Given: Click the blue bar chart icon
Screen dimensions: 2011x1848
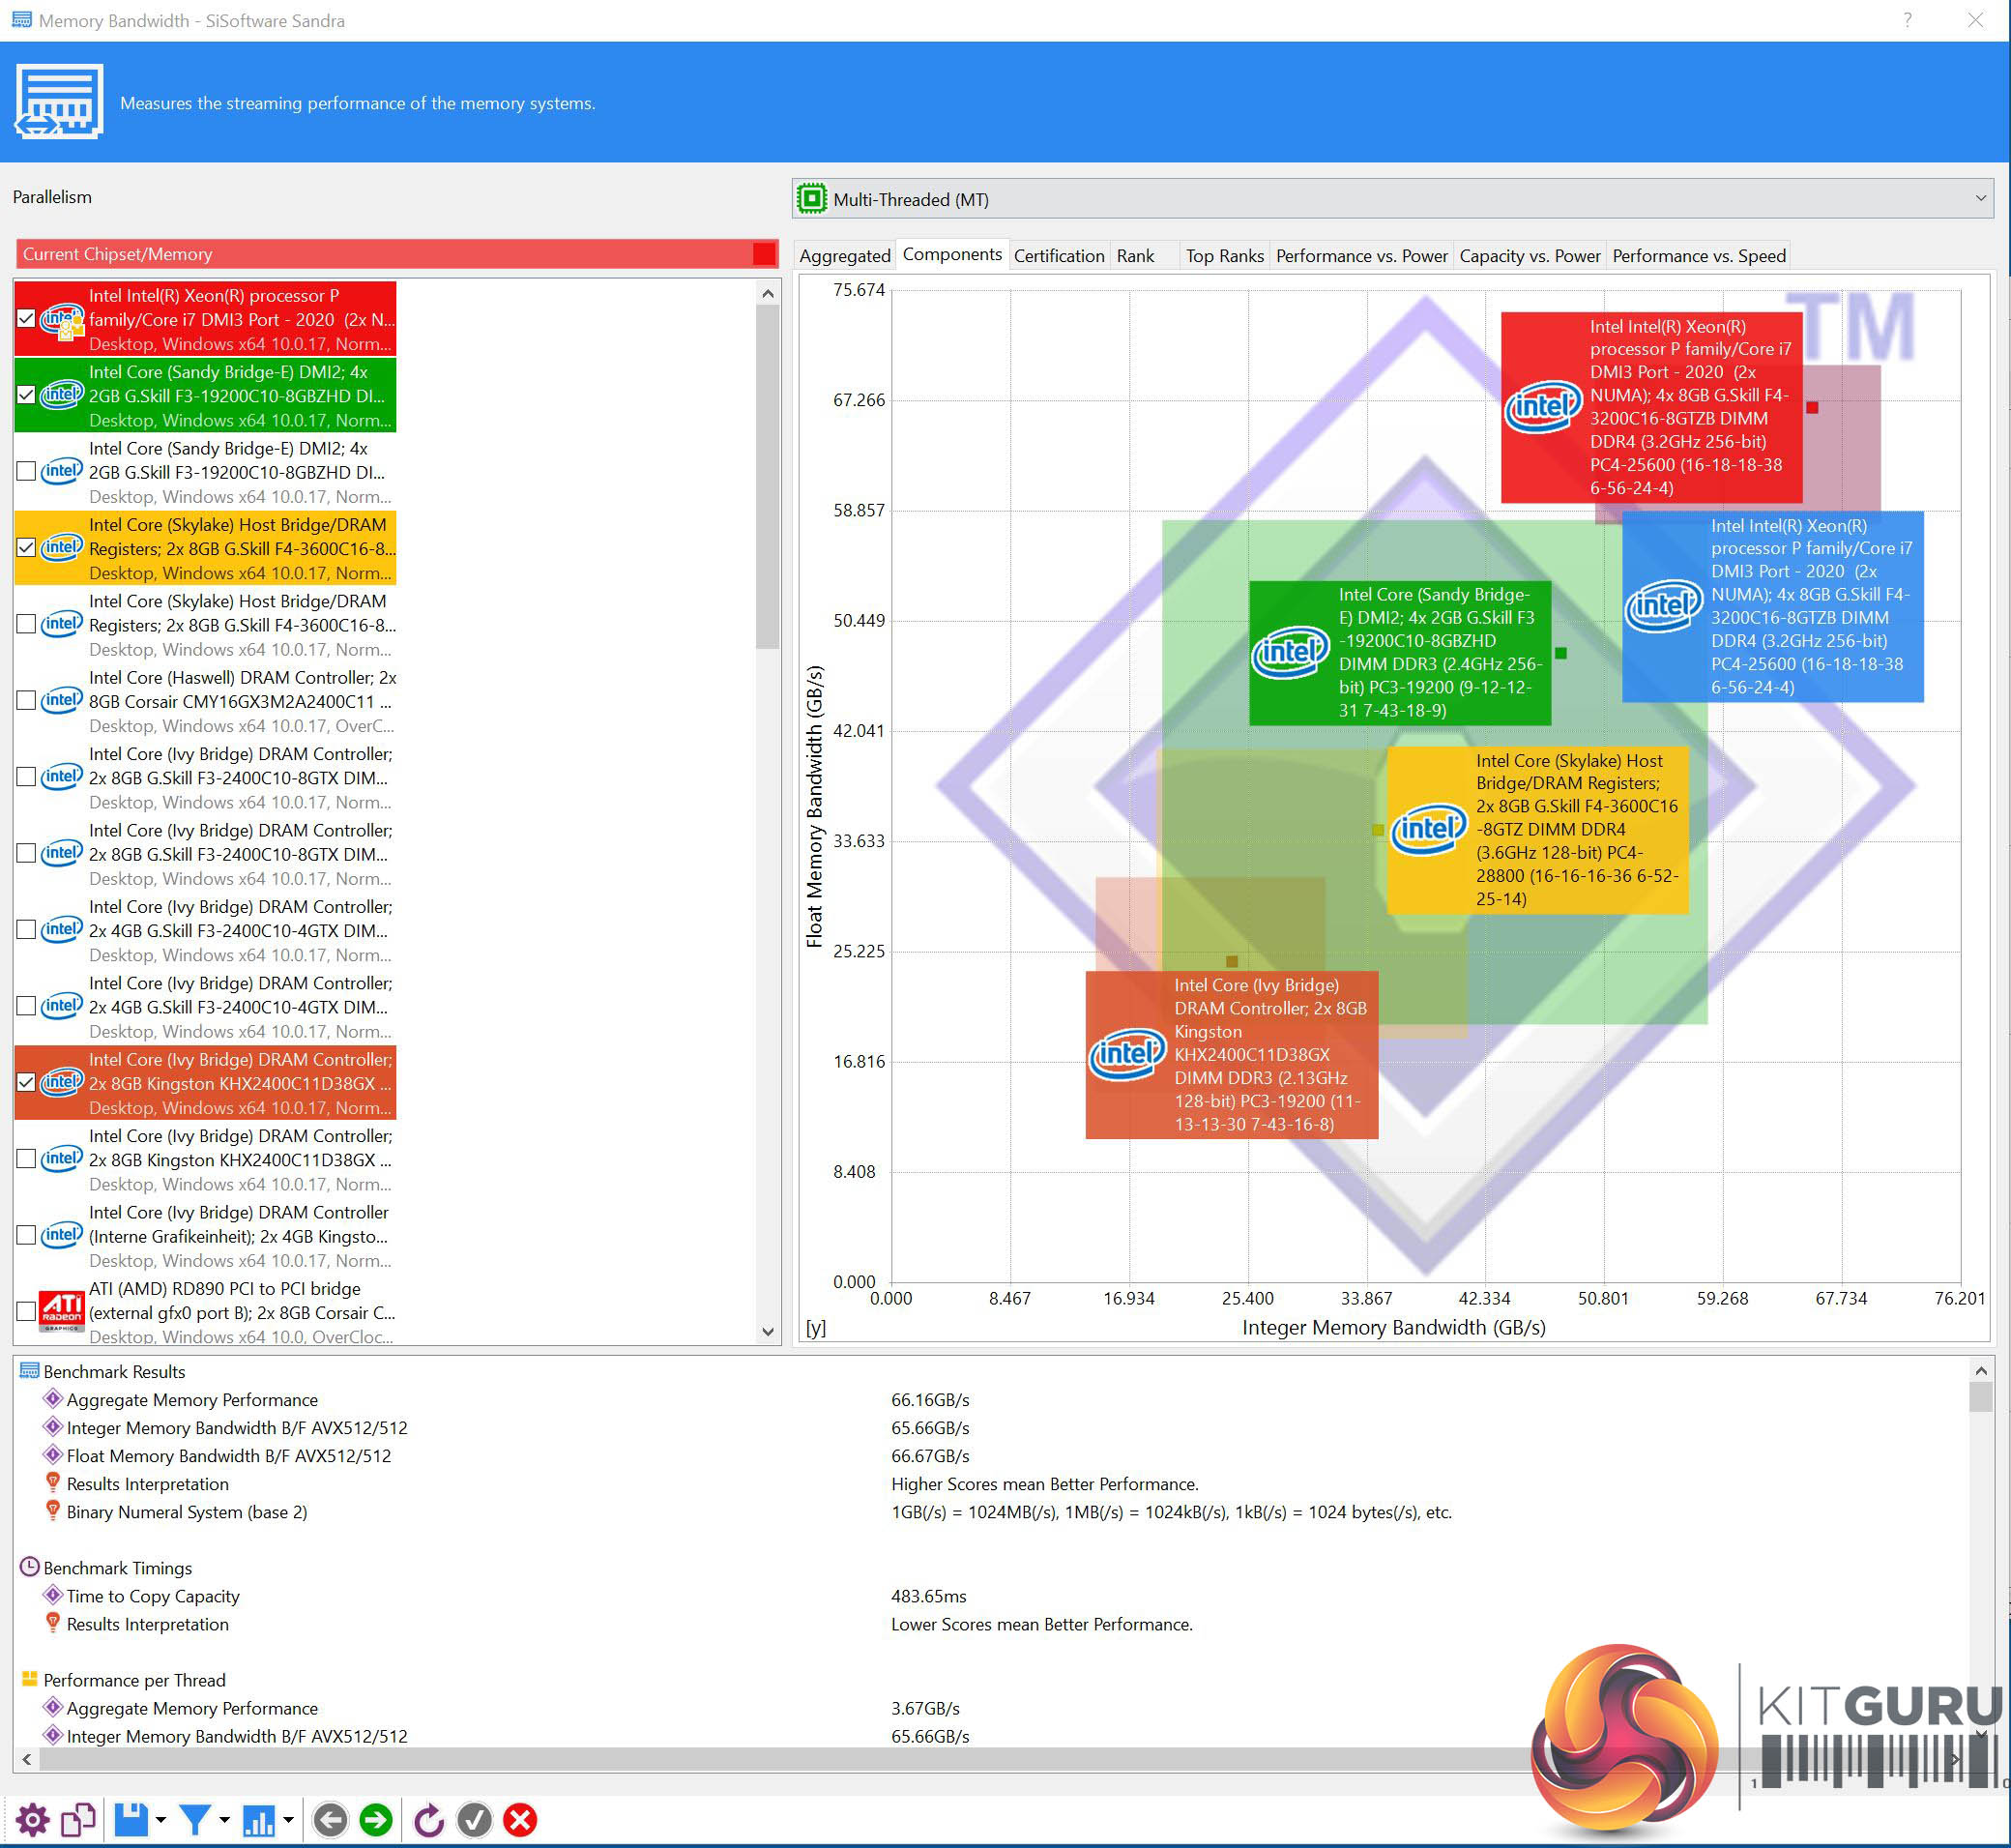Looking at the screenshot, I should (x=259, y=1820).
